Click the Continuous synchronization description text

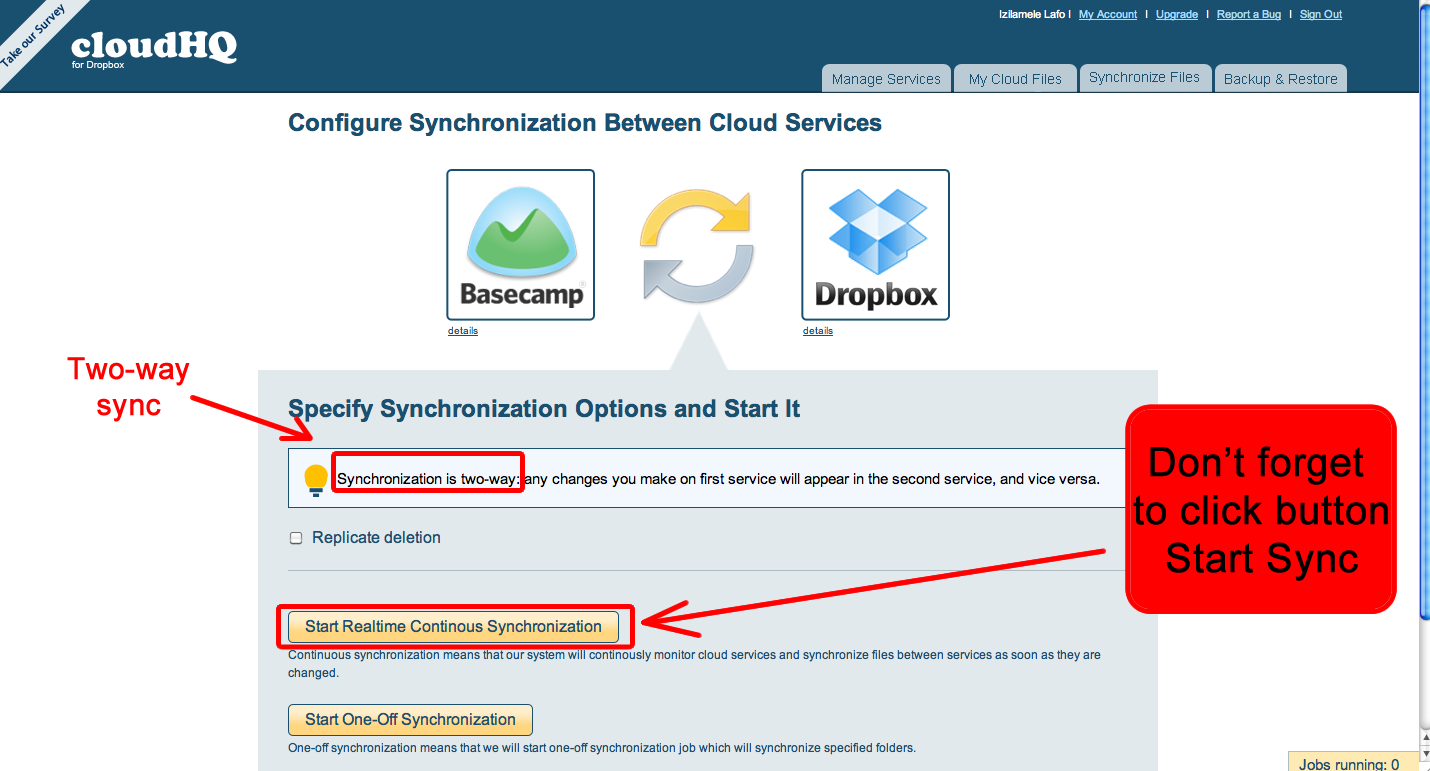(x=694, y=664)
